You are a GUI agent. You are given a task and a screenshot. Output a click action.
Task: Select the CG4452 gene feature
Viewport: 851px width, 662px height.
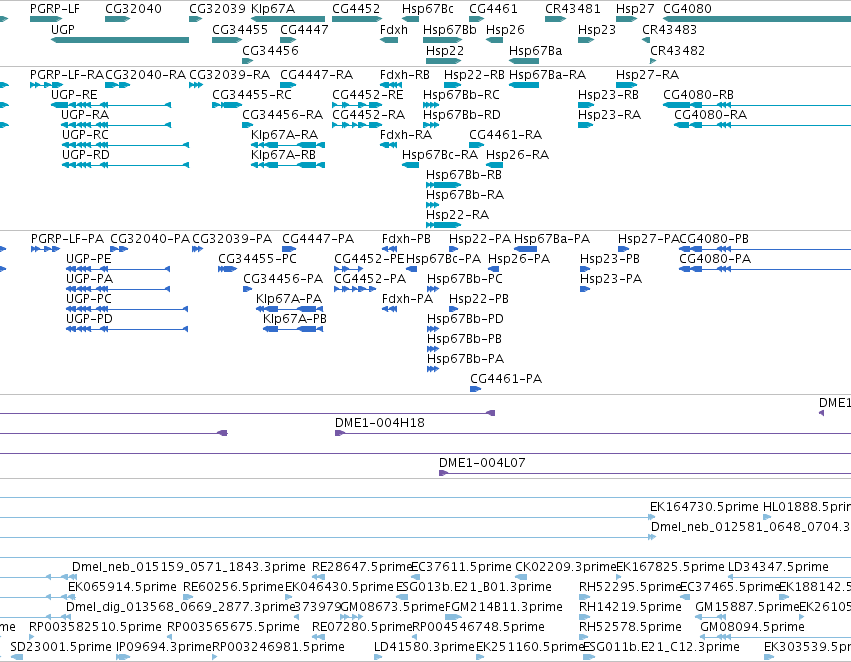pos(357,20)
